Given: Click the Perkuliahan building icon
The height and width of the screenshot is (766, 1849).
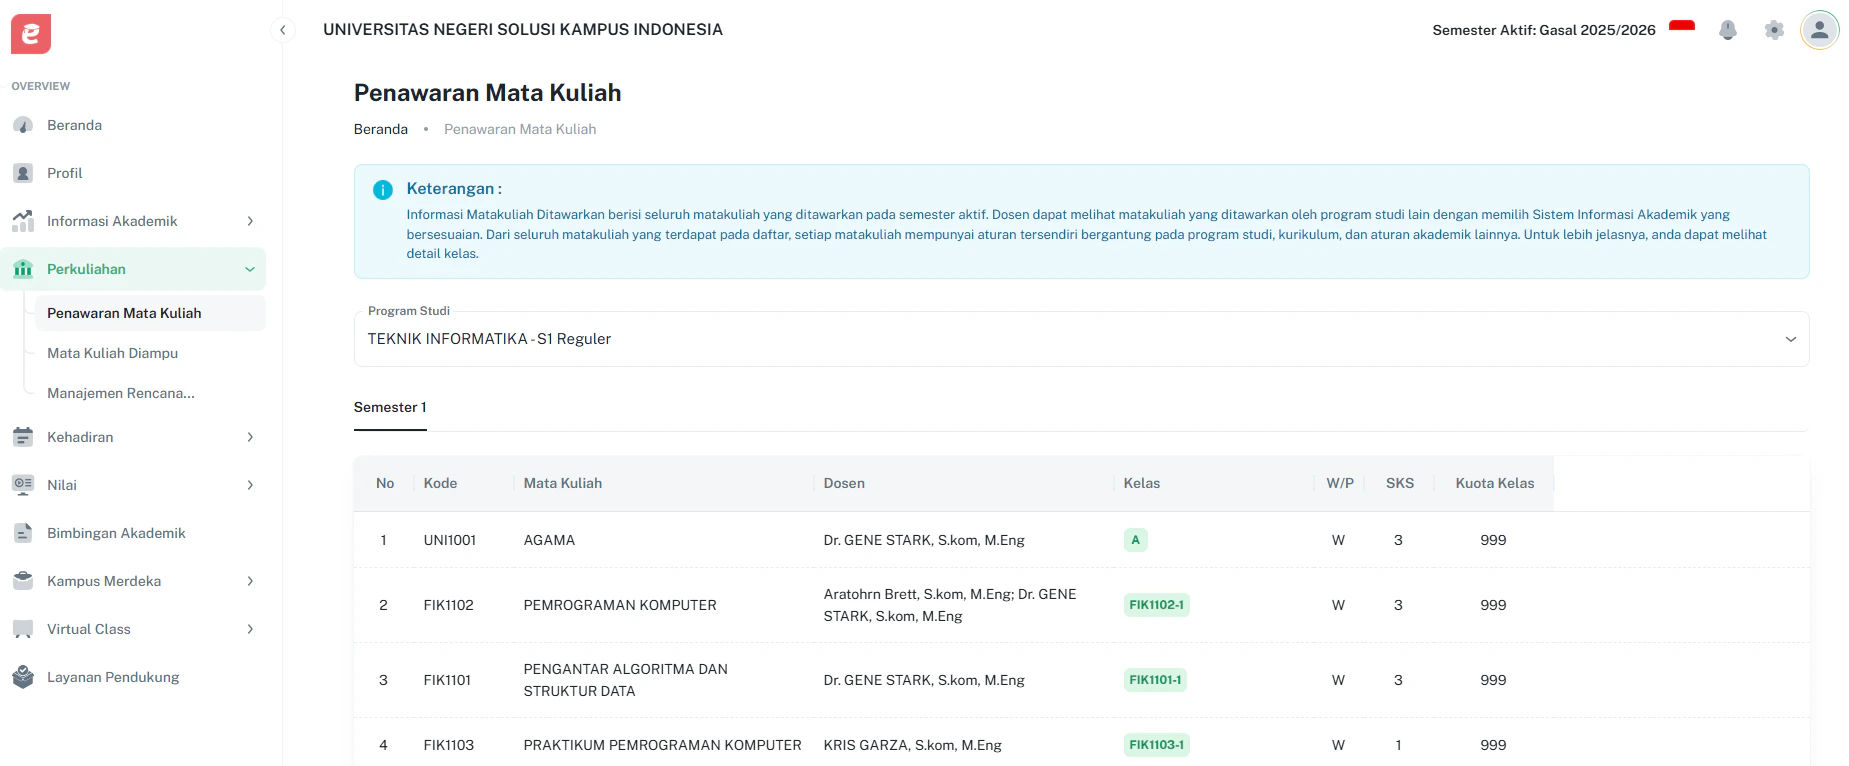Looking at the screenshot, I should [x=23, y=269].
